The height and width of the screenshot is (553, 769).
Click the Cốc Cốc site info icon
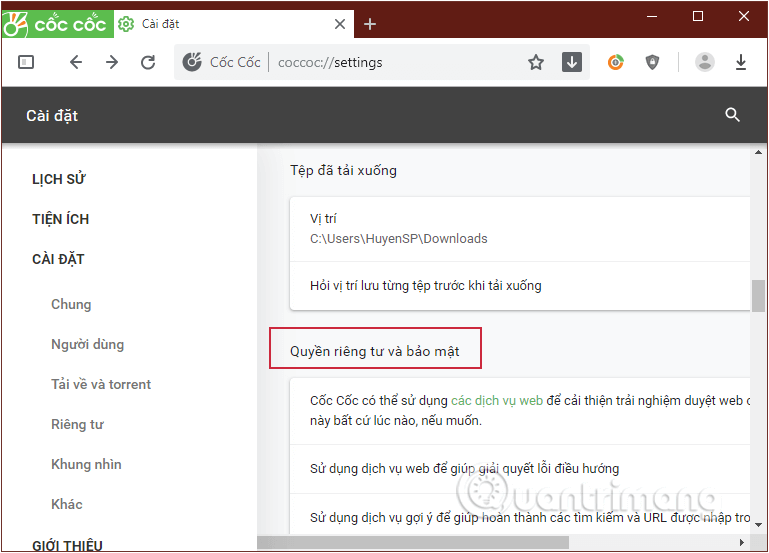coord(192,62)
